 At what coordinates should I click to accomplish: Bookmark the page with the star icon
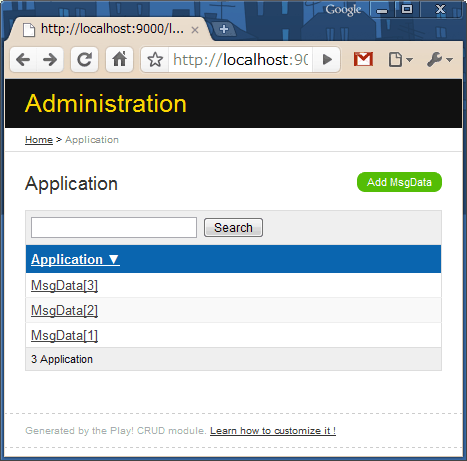(155, 60)
